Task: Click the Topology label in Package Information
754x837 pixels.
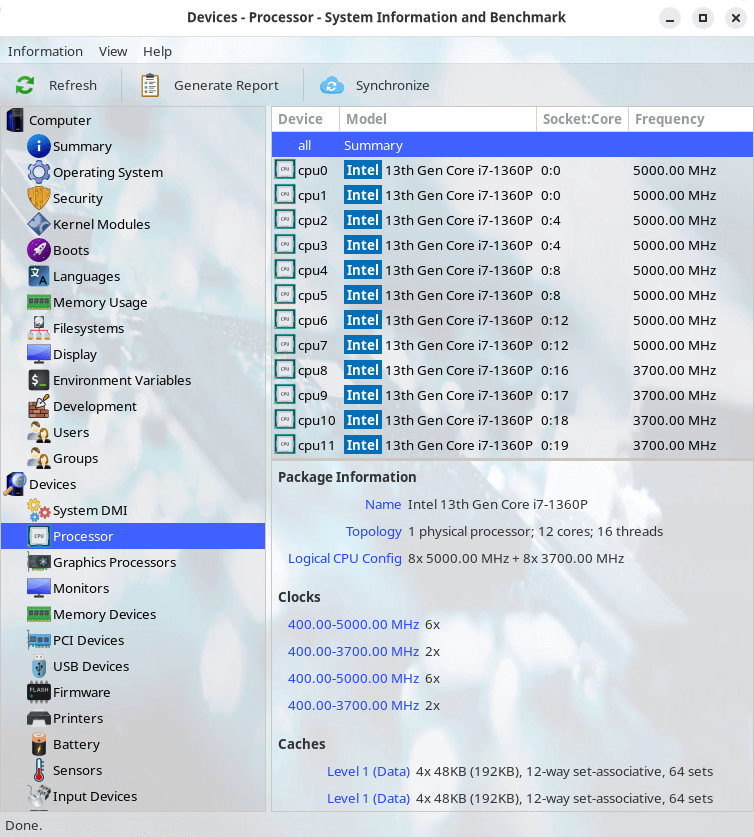Action: (374, 532)
